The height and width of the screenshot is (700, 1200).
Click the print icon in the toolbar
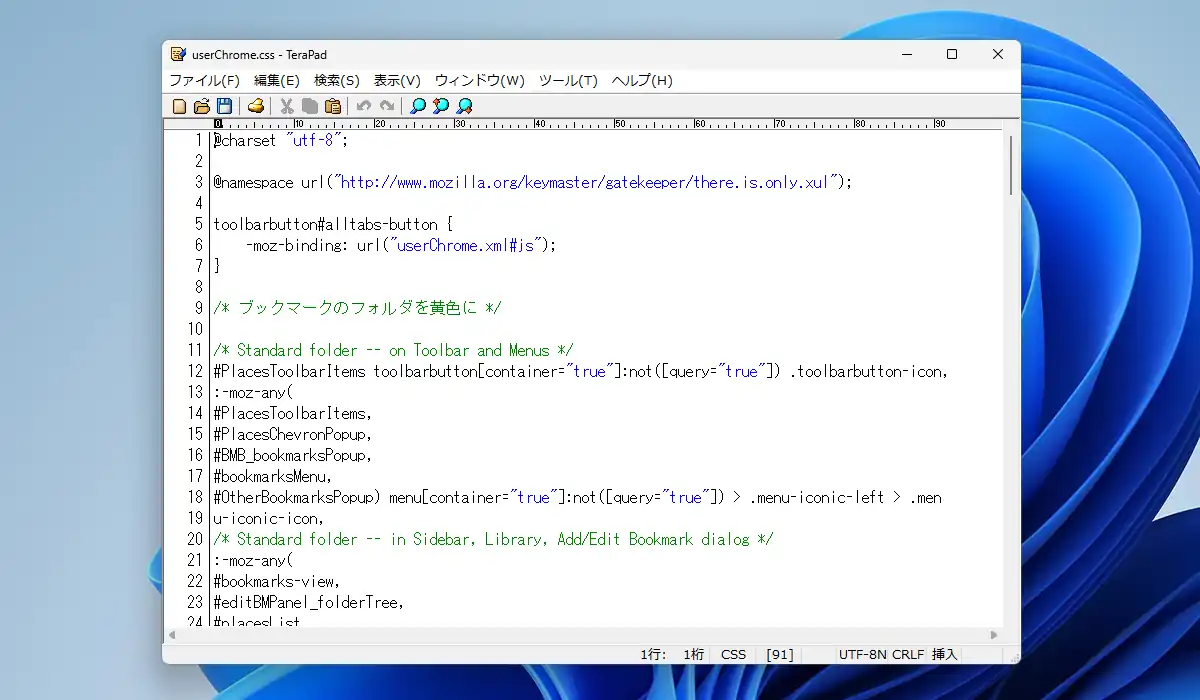click(x=256, y=106)
